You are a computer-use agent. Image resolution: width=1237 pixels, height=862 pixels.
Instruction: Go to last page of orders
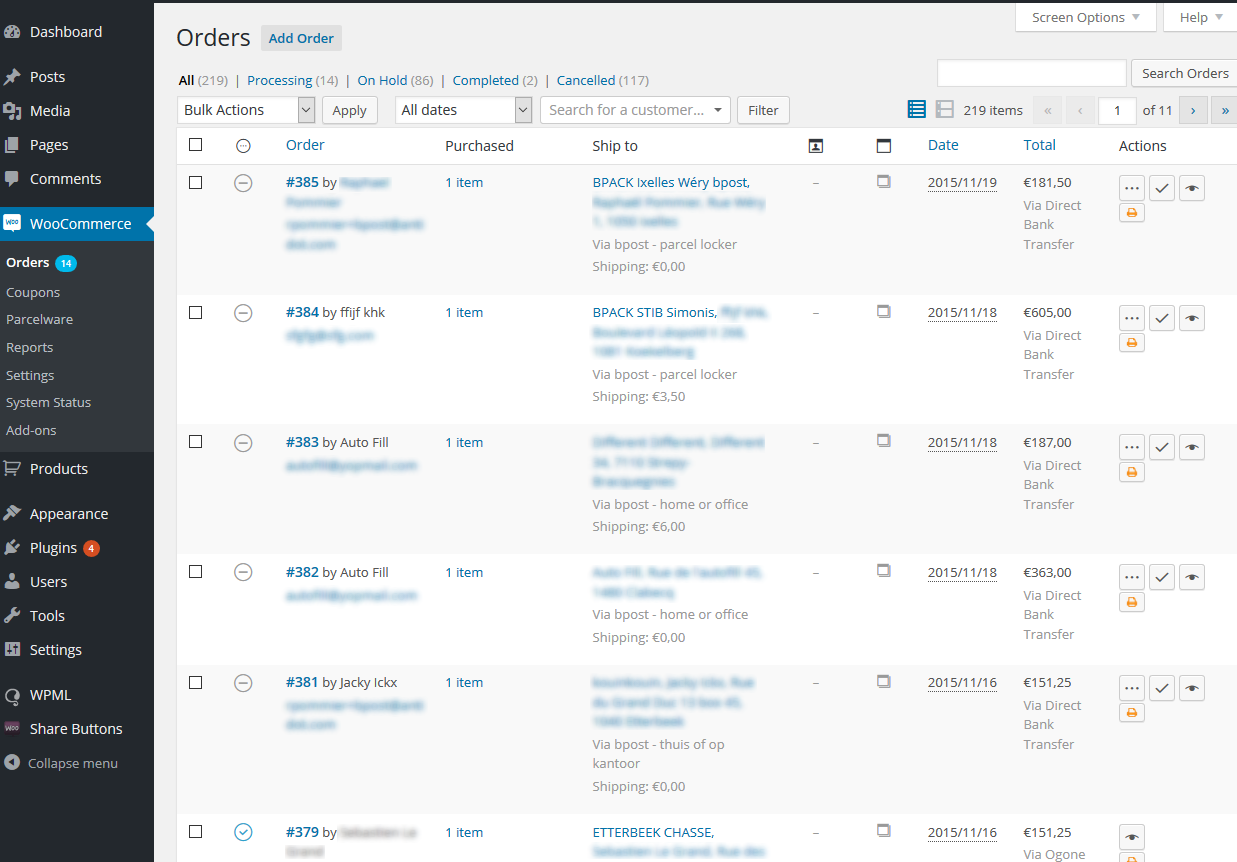[x=1225, y=111]
